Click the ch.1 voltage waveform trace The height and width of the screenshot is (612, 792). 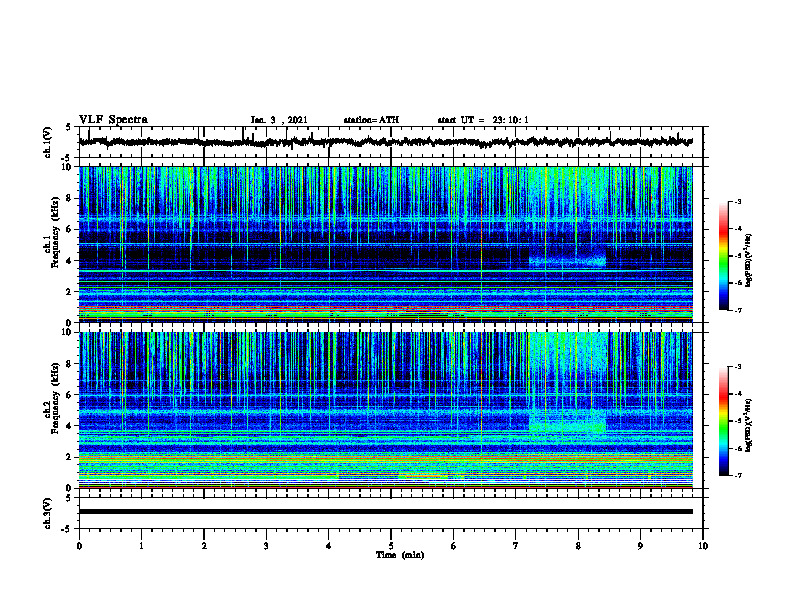(385, 142)
